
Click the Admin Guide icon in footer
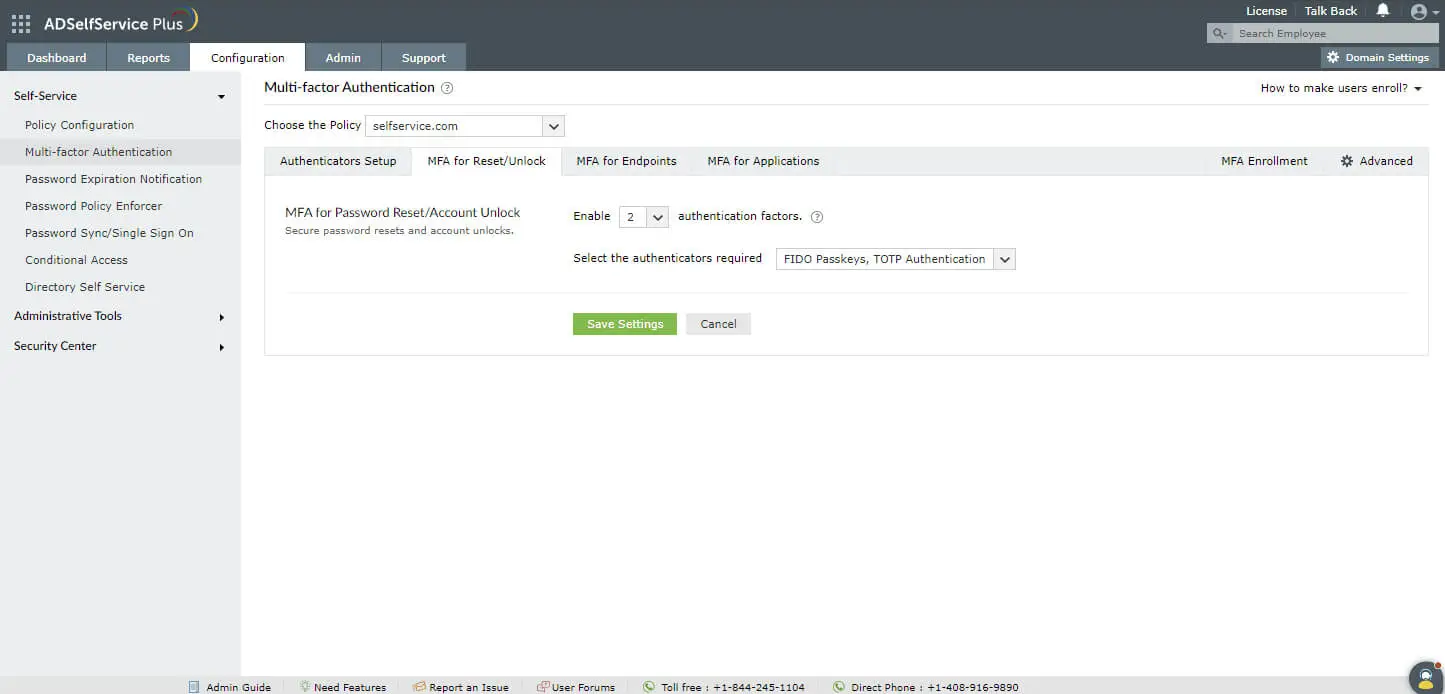[x=196, y=687]
